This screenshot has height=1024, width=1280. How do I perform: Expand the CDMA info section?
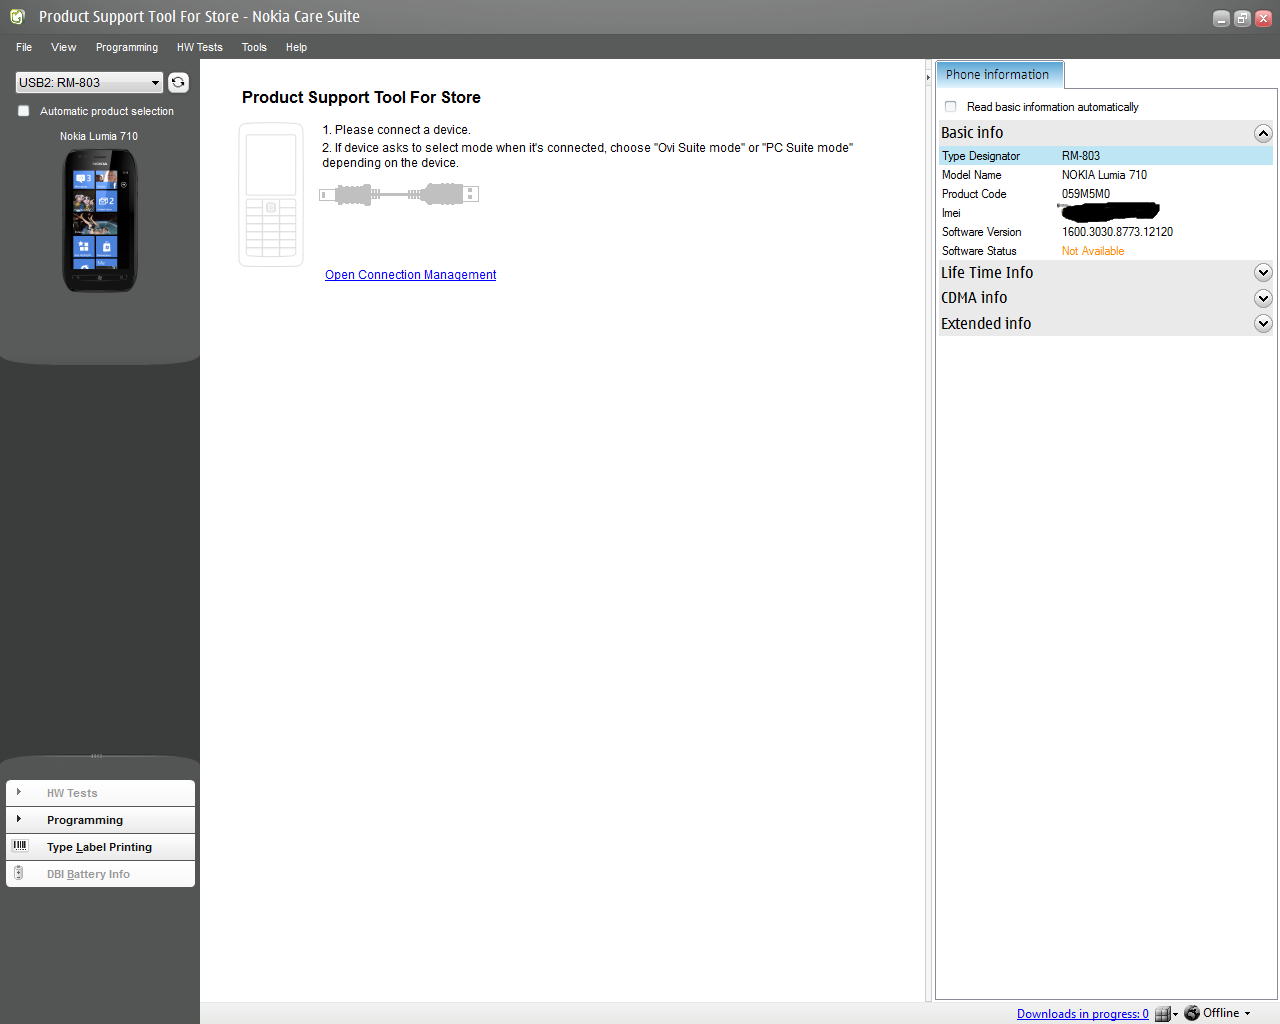pyautogui.click(x=1263, y=298)
